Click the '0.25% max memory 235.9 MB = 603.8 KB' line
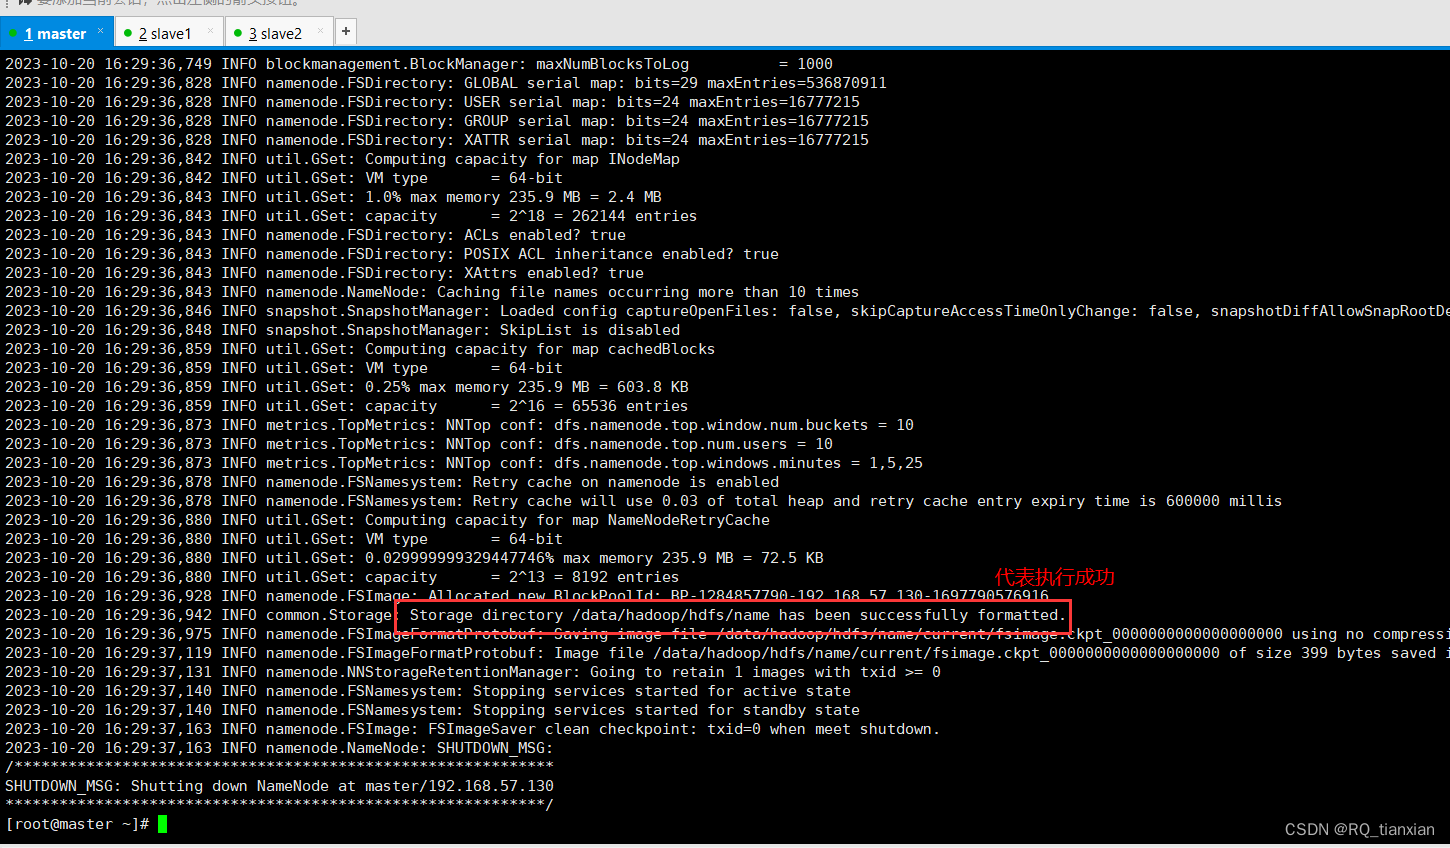 [x=347, y=387]
